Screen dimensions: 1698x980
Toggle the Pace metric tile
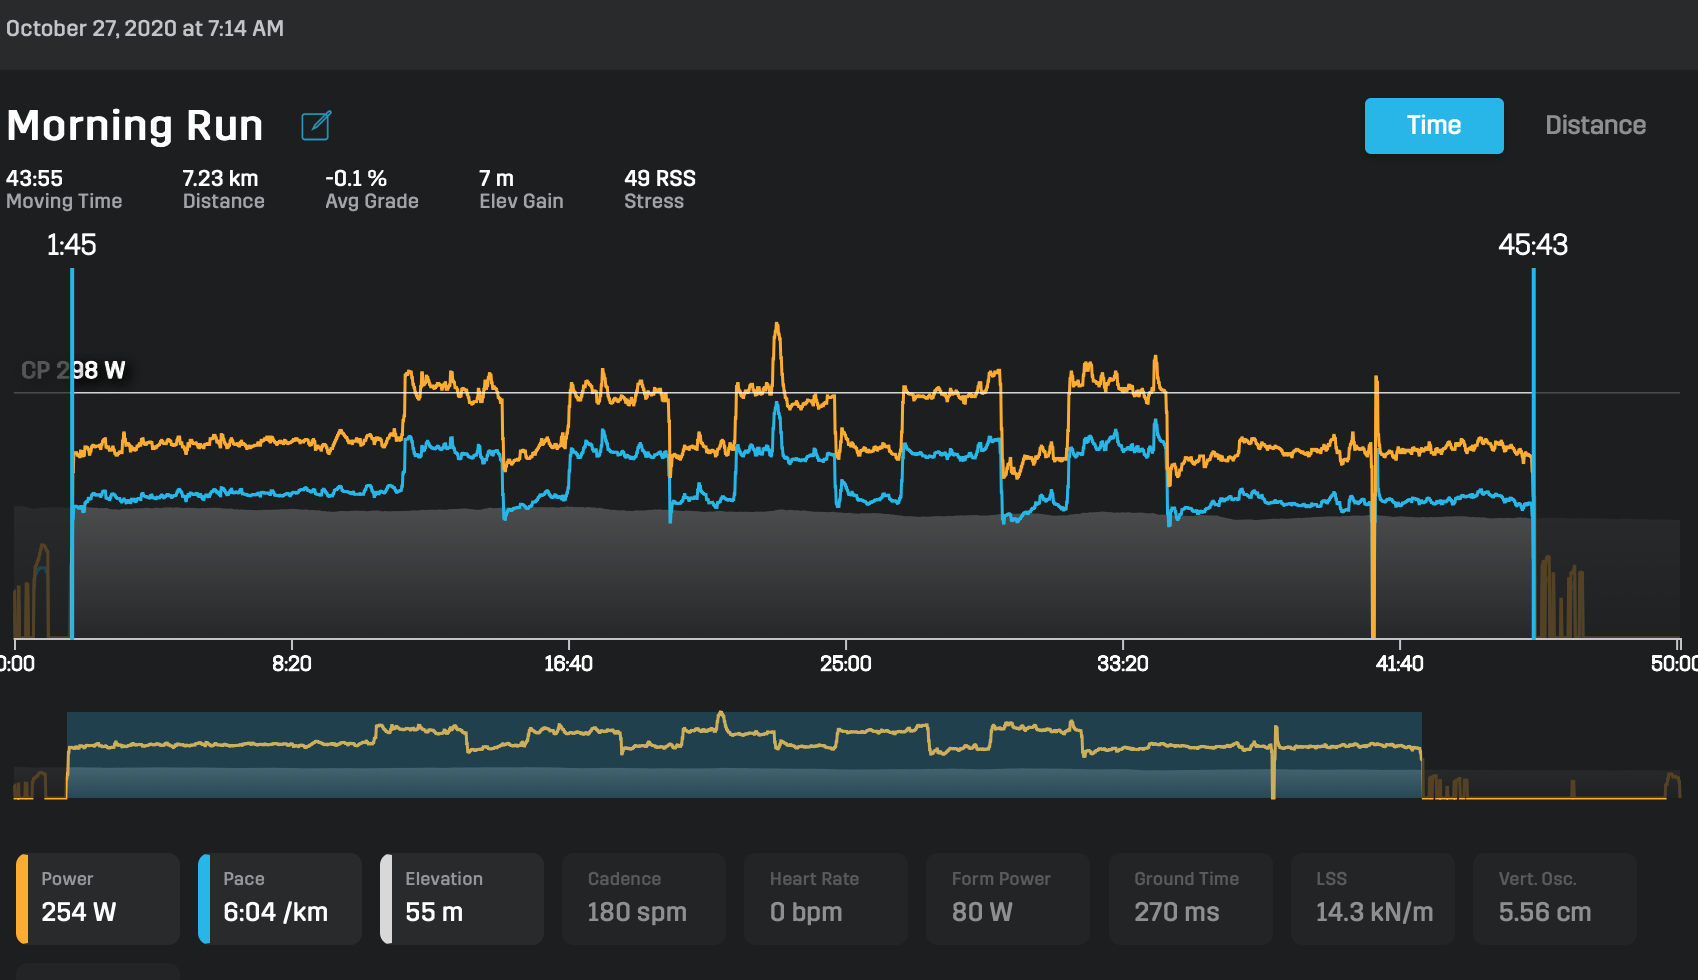[280, 898]
